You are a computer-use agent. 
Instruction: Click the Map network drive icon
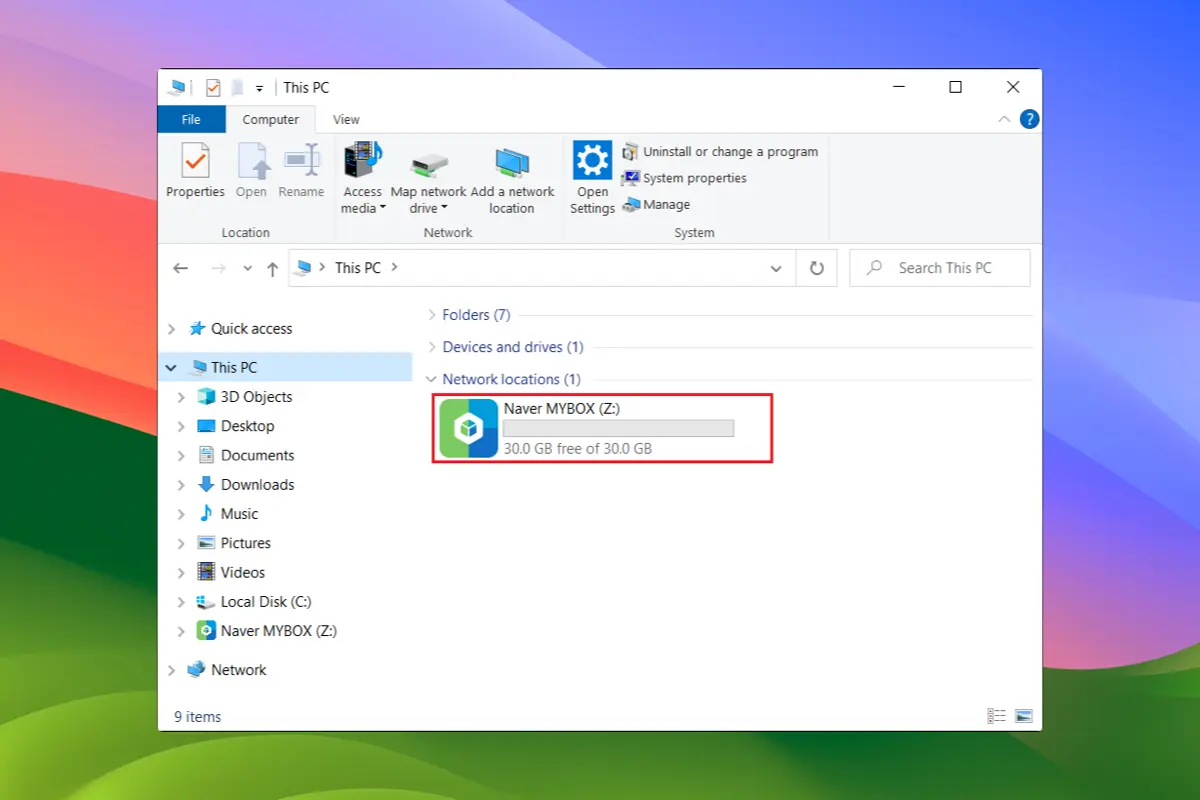pyautogui.click(x=429, y=163)
